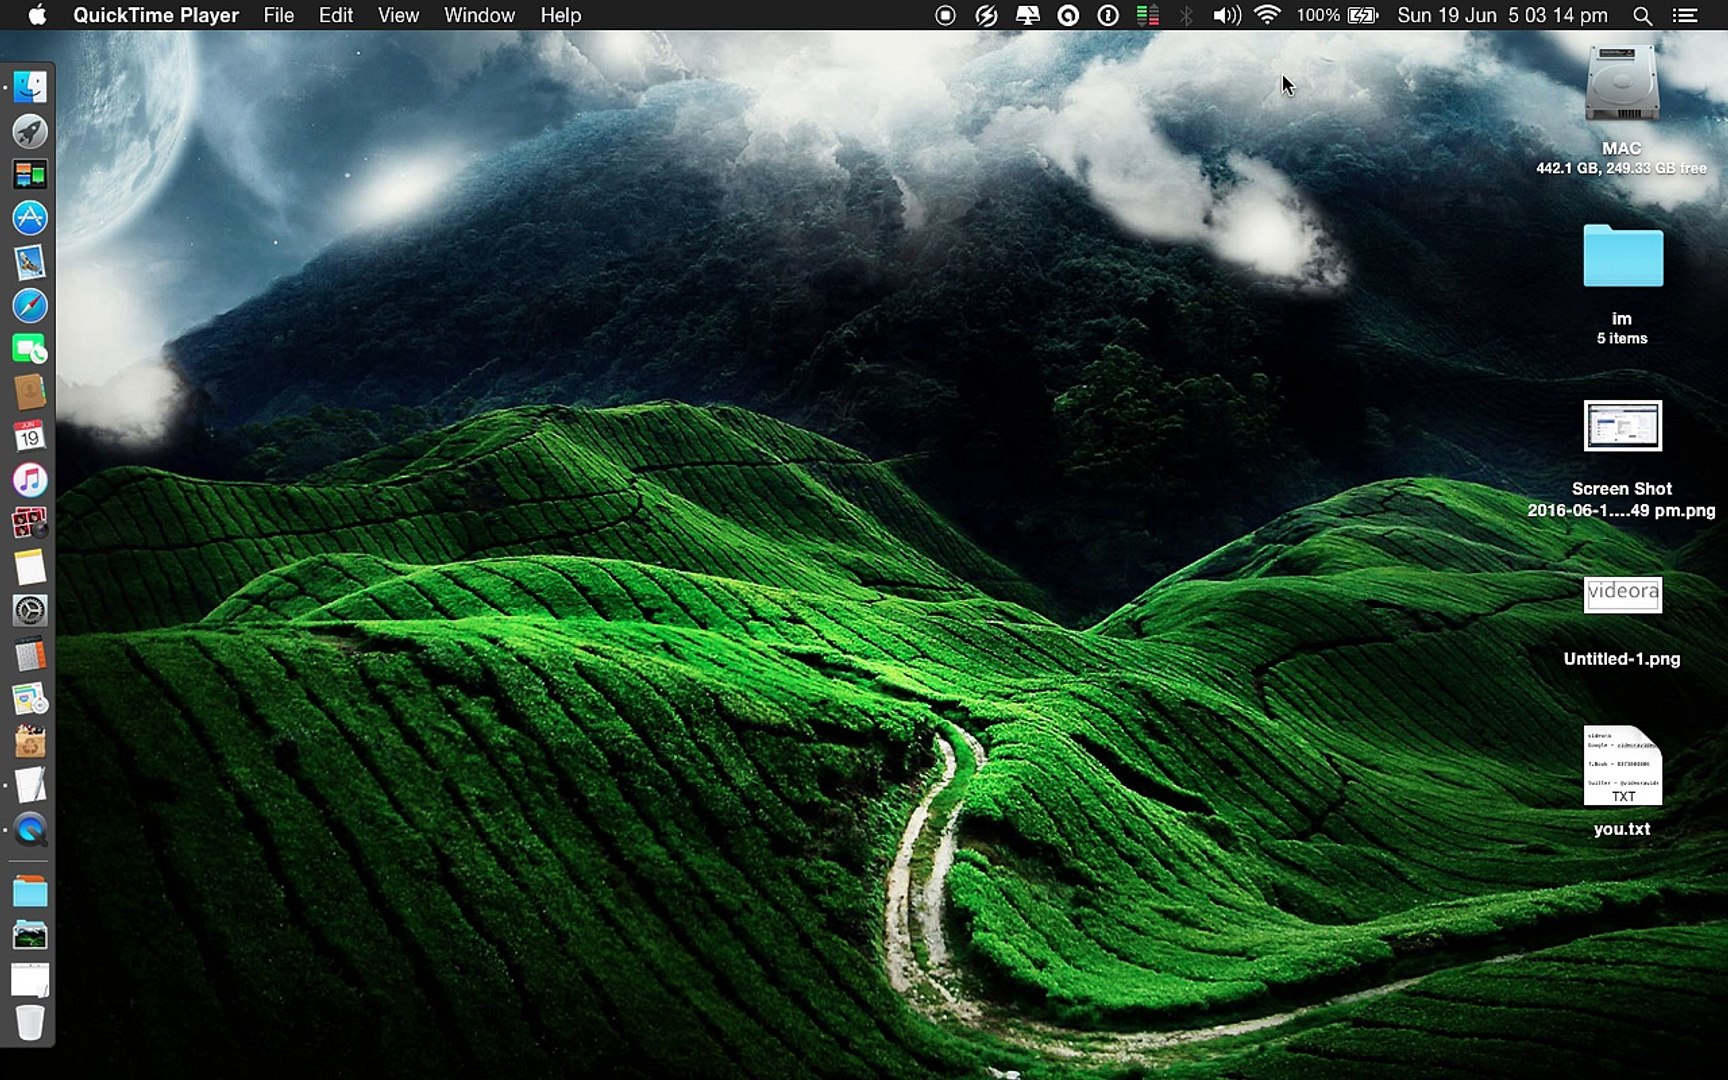Launch Calculator from the dock
The height and width of the screenshot is (1080, 1728).
point(30,655)
